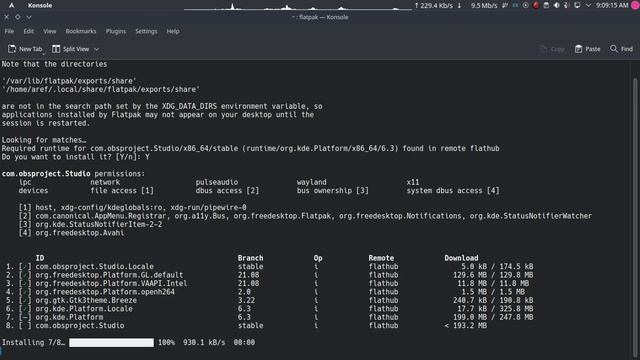Click the '199.0 MB / 247.8 MB' download value
640x360 pixels.
493,317
